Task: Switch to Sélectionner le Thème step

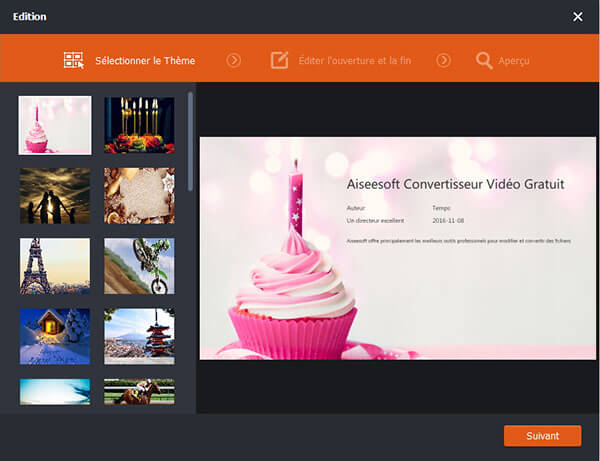Action: tap(144, 61)
